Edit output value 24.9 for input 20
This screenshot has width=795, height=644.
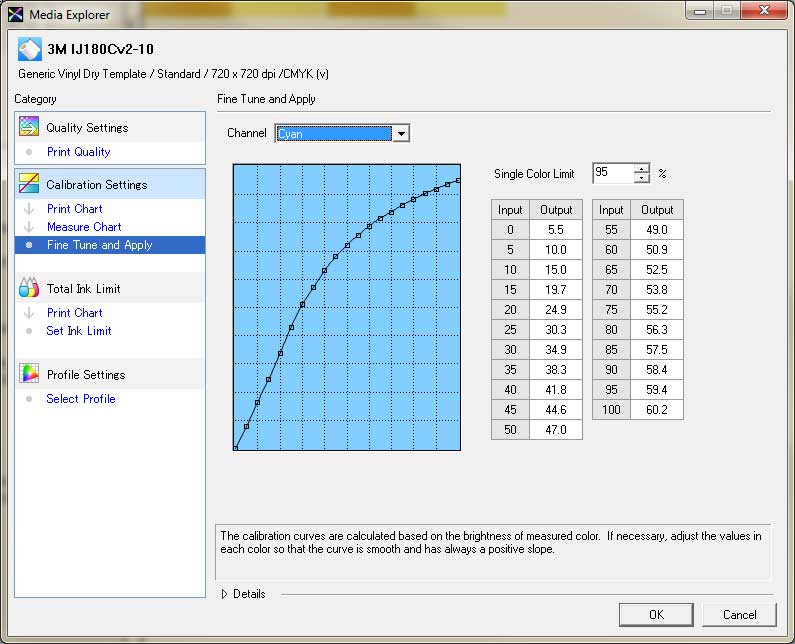[556, 309]
